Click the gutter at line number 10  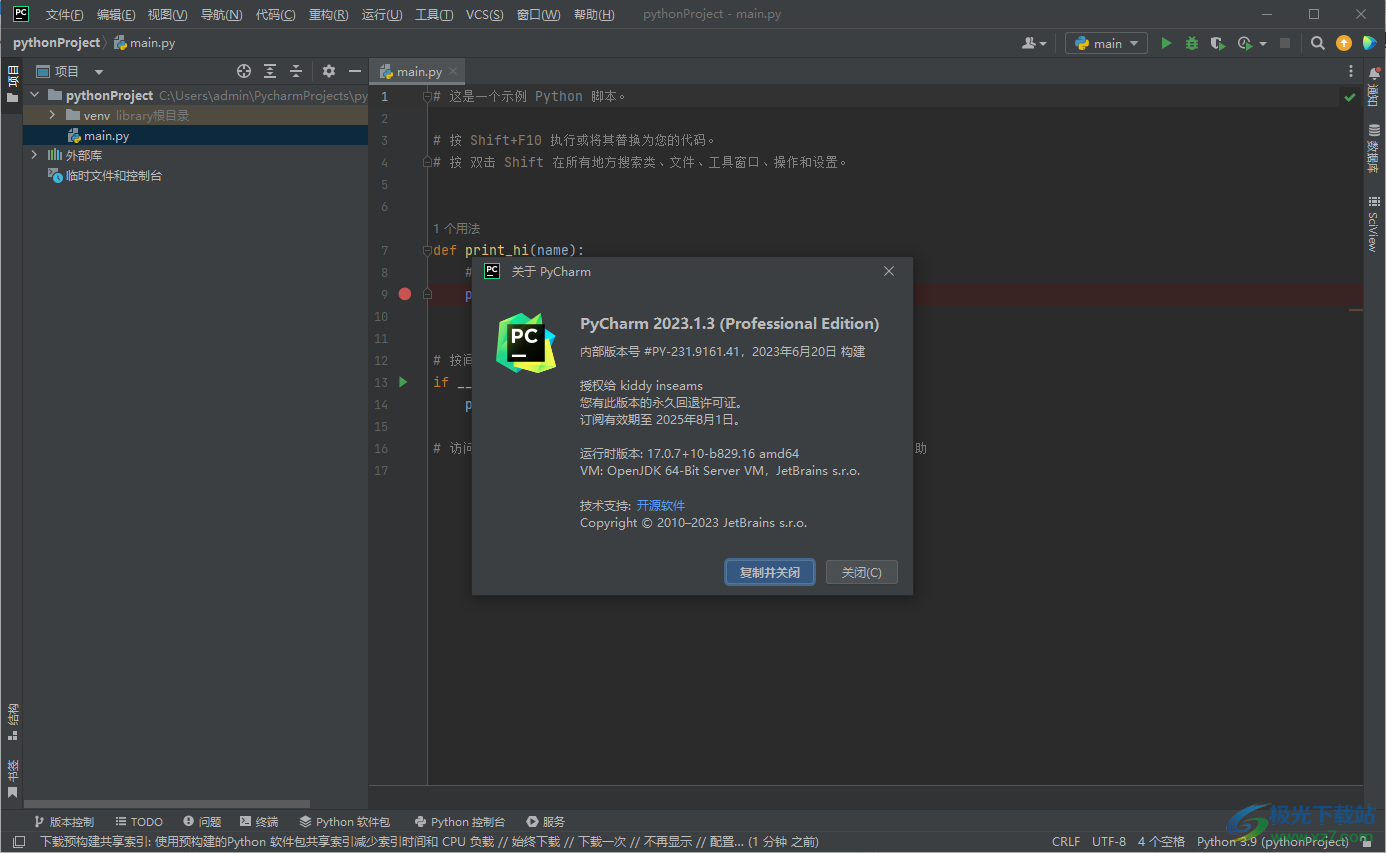[x=381, y=316]
